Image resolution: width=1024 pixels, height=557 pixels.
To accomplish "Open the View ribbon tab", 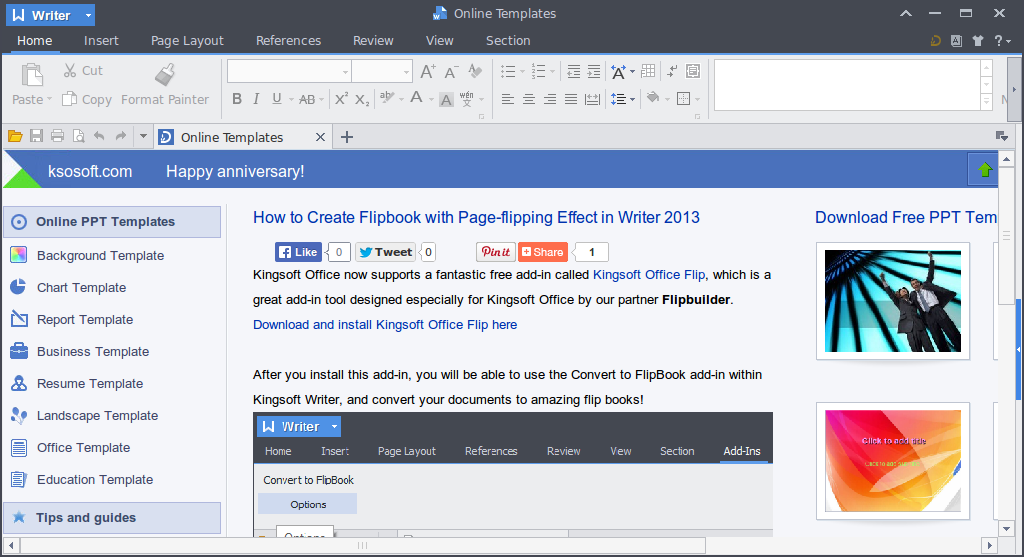I will coord(440,40).
